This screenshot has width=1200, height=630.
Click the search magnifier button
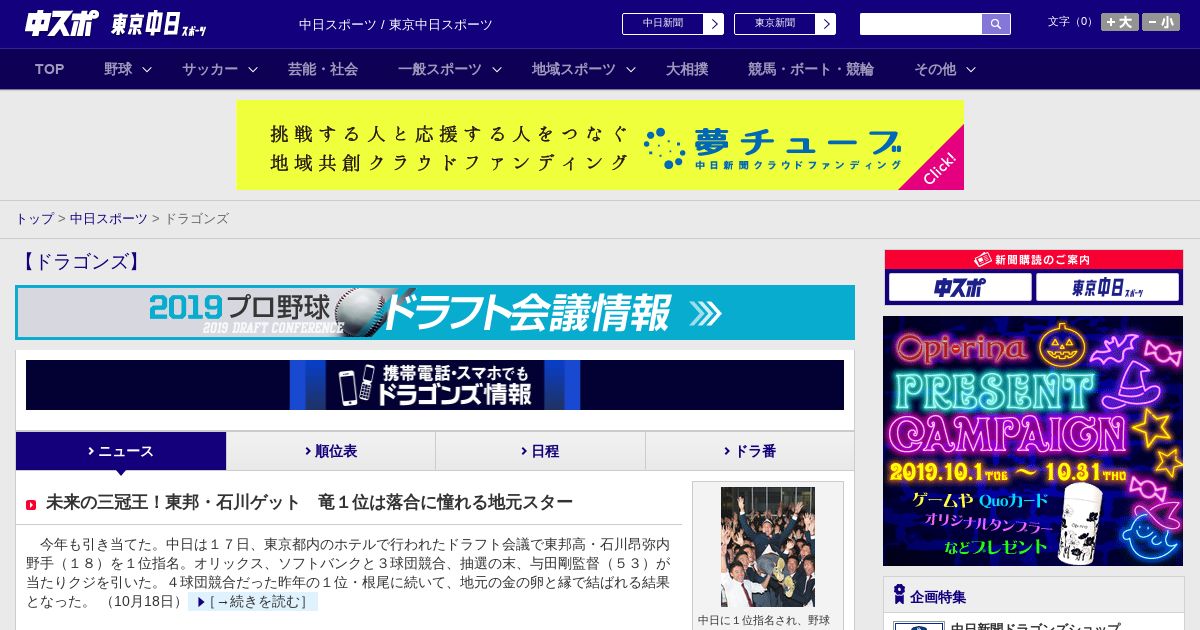click(x=996, y=24)
